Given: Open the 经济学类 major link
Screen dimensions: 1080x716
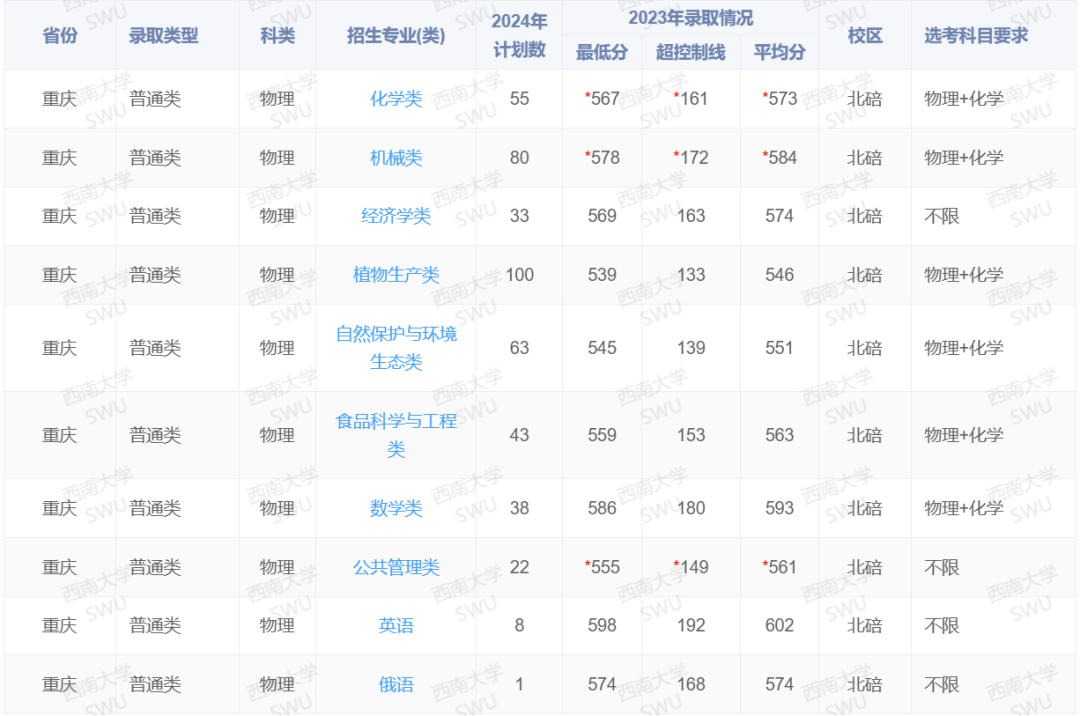Looking at the screenshot, I should (396, 216).
